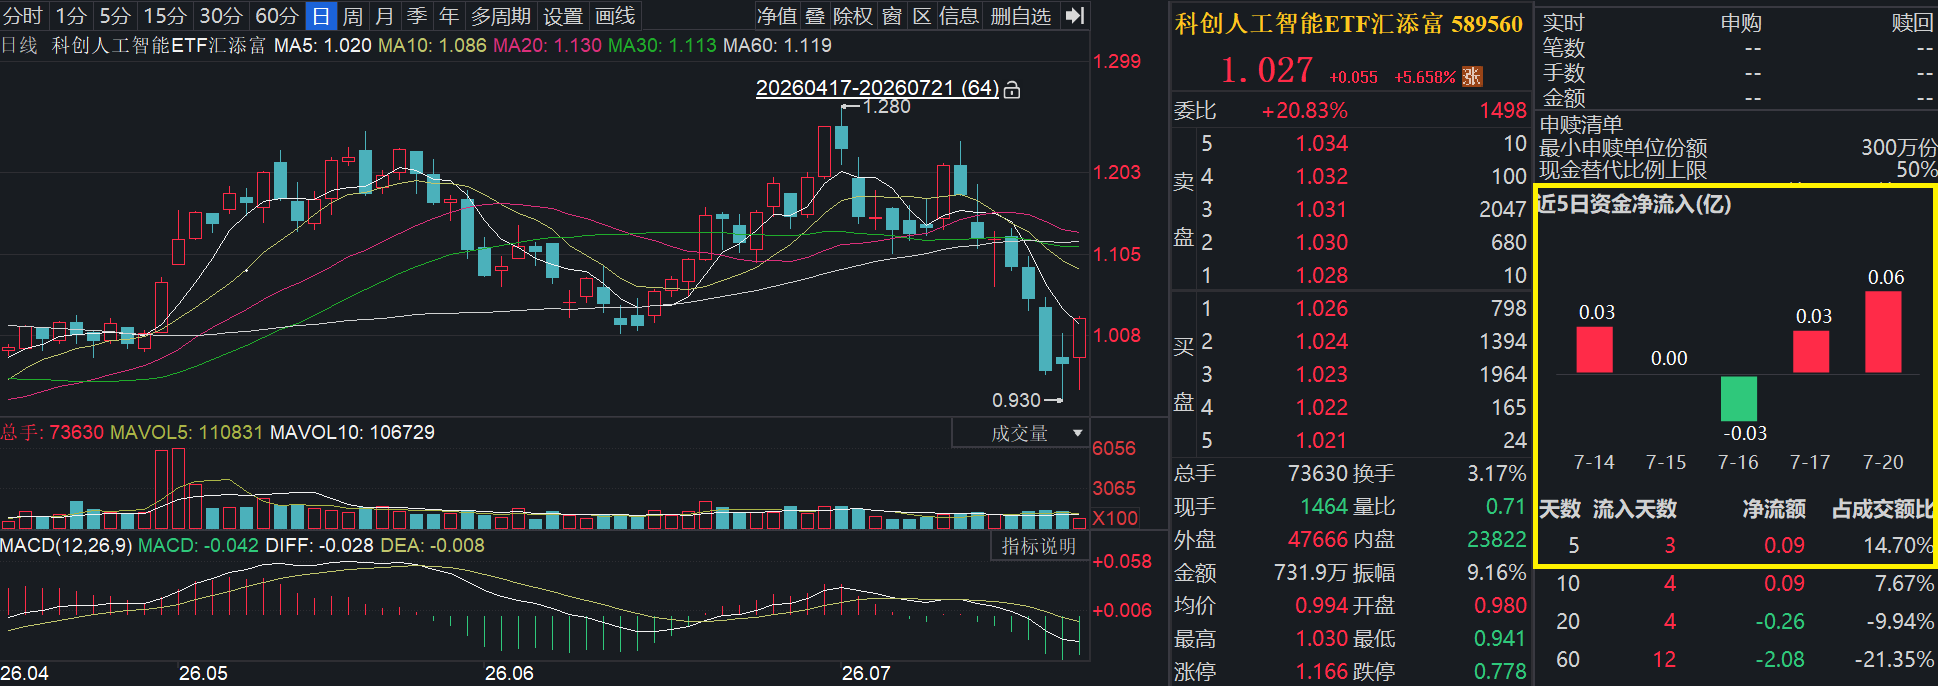Select the 60分 period tab
Image resolution: width=1938 pixels, height=686 pixels.
pyautogui.click(x=277, y=16)
